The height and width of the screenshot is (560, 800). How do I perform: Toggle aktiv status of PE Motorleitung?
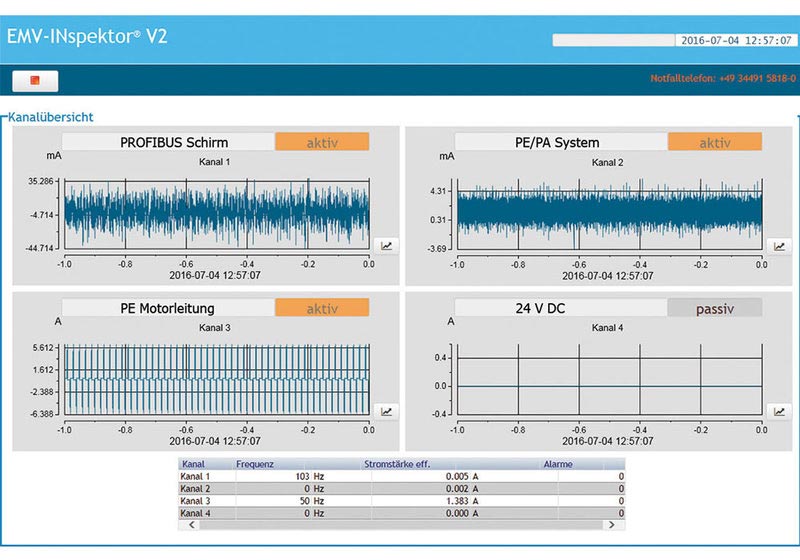pos(322,308)
